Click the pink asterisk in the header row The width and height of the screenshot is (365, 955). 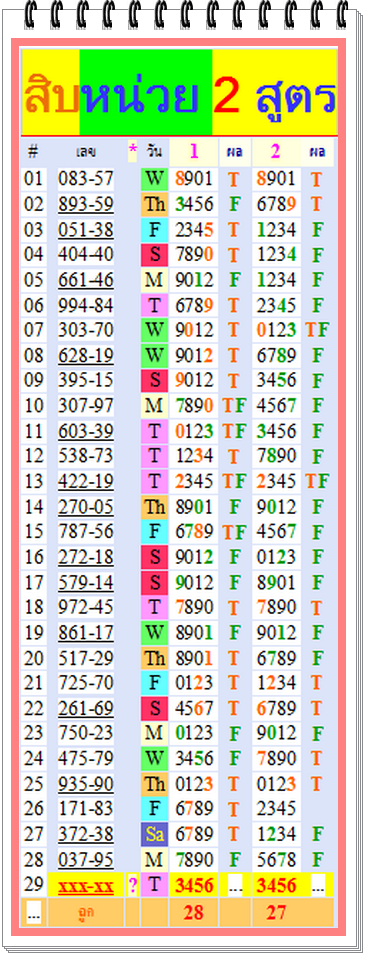133,150
